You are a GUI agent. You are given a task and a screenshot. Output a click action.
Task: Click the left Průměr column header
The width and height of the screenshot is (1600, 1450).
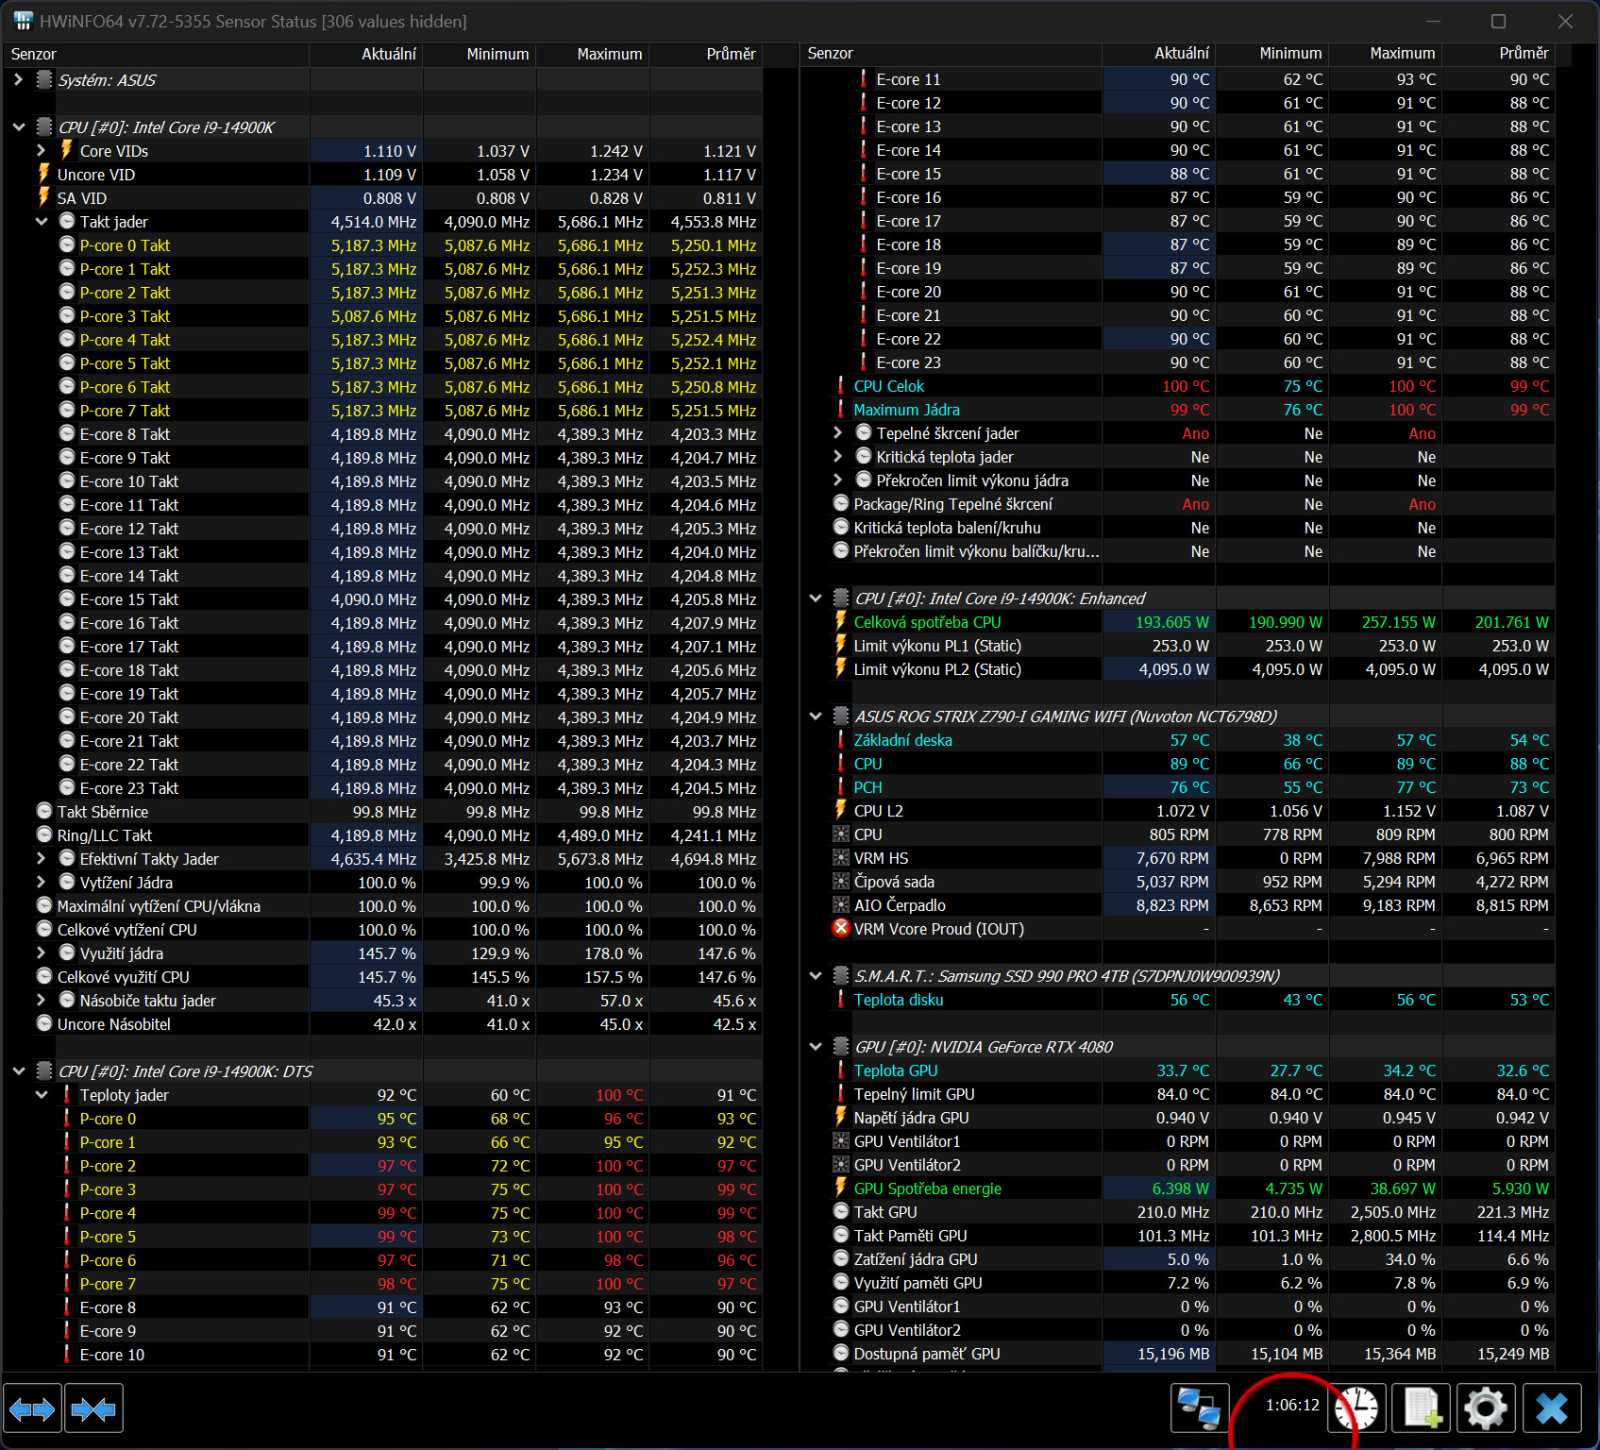[706, 54]
